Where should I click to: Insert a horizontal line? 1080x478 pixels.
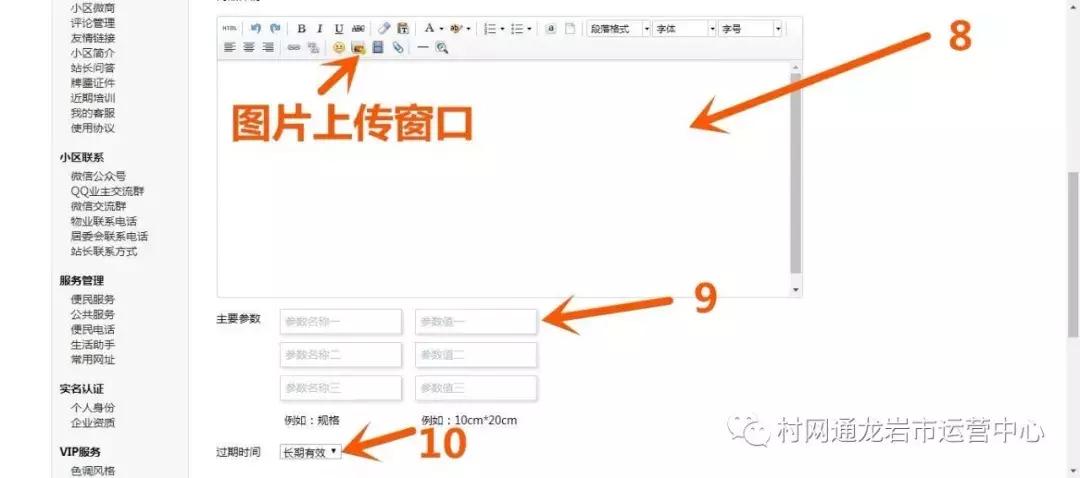coord(423,48)
